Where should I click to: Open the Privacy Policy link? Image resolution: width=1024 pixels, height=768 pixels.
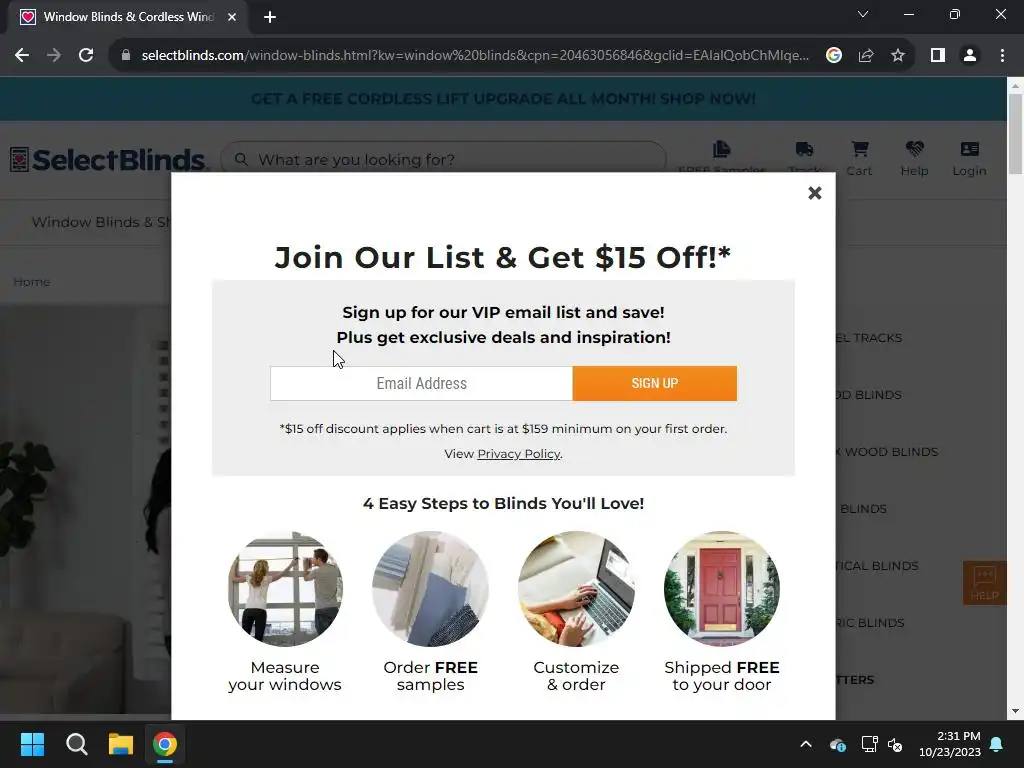[x=519, y=454]
